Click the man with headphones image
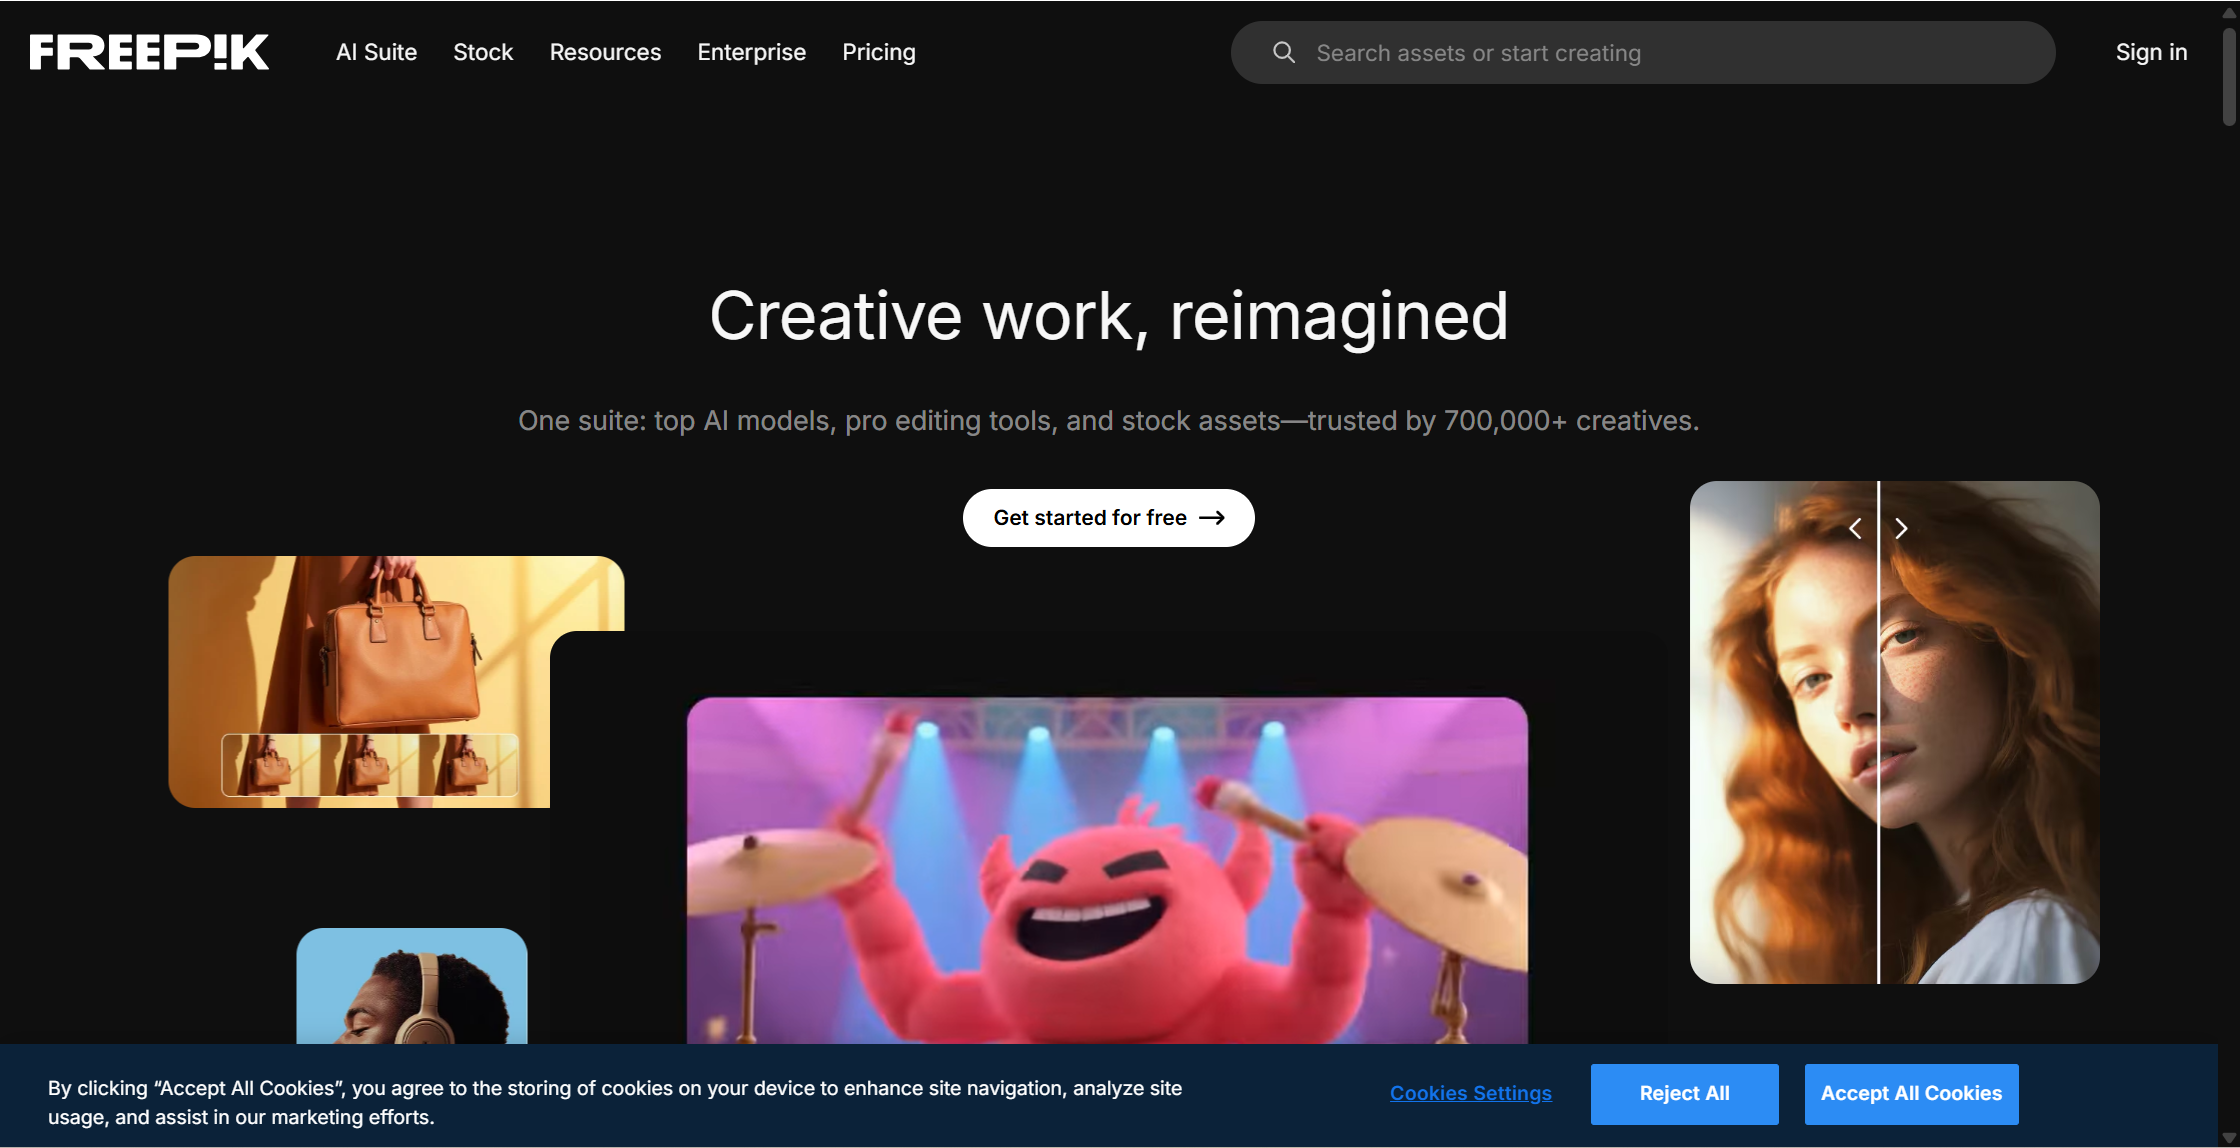 point(412,986)
